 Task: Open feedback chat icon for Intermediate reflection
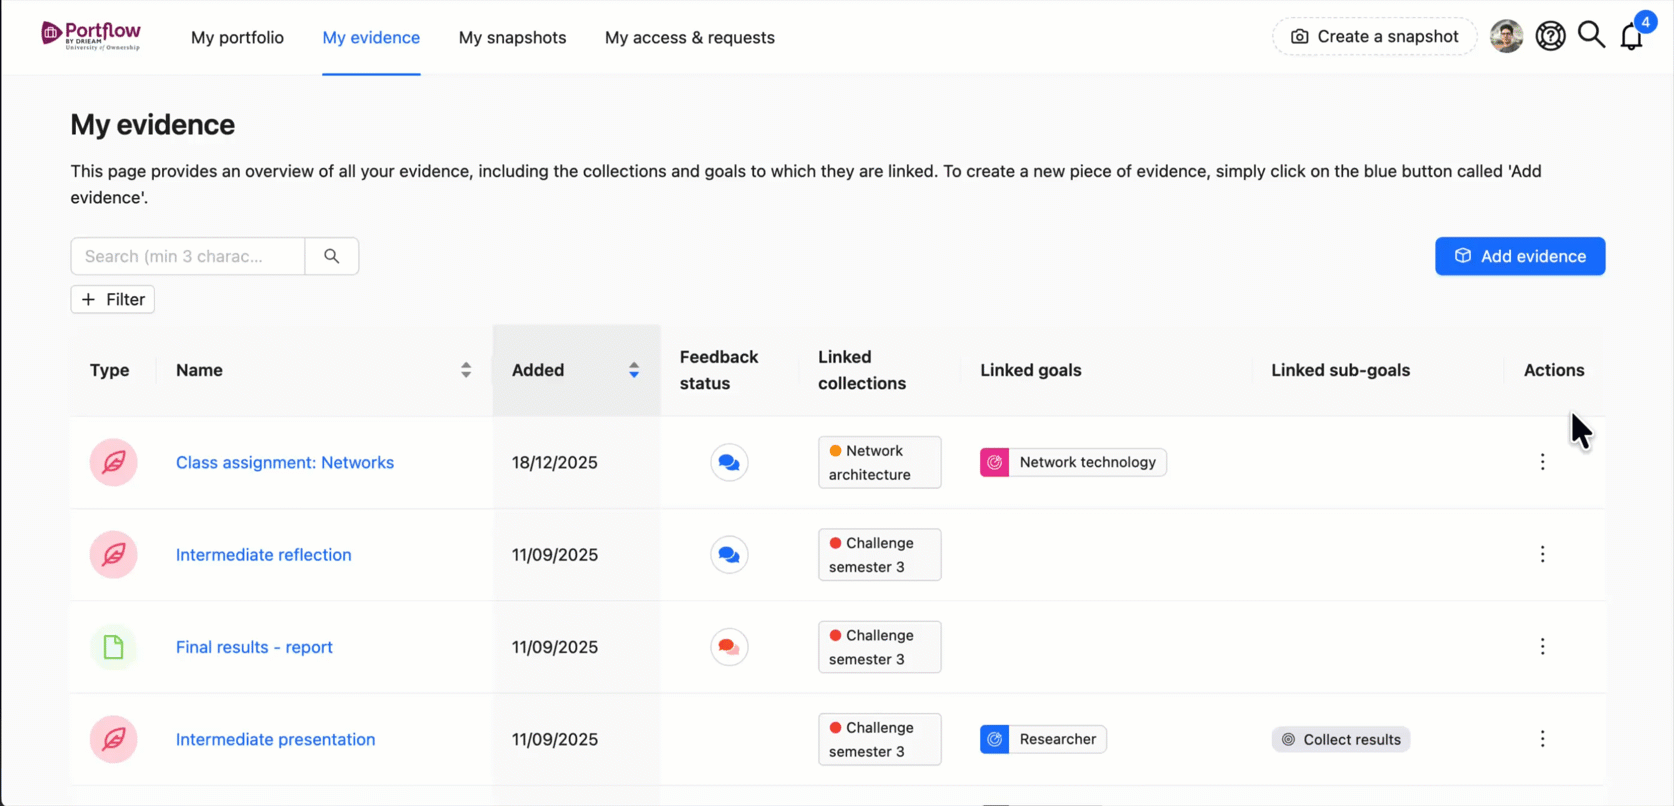pyautogui.click(x=729, y=555)
